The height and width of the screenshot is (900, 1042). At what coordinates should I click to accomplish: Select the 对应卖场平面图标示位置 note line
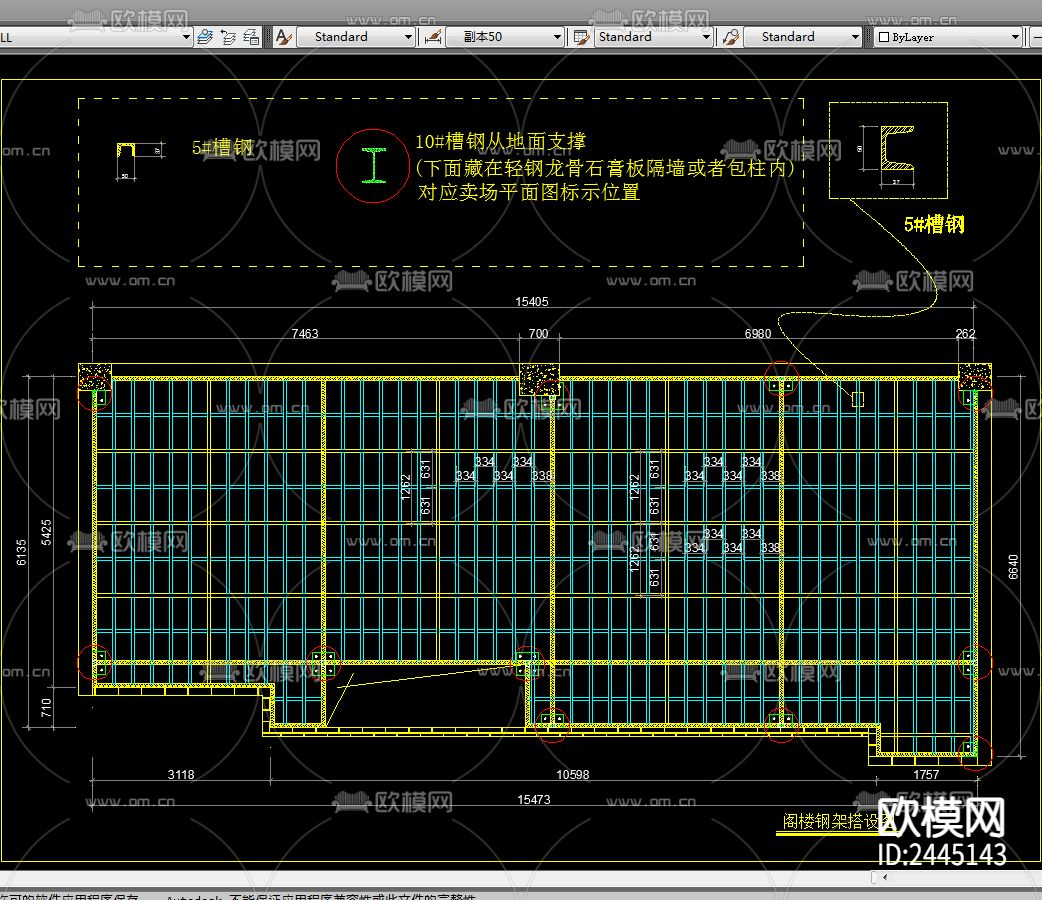click(528, 192)
